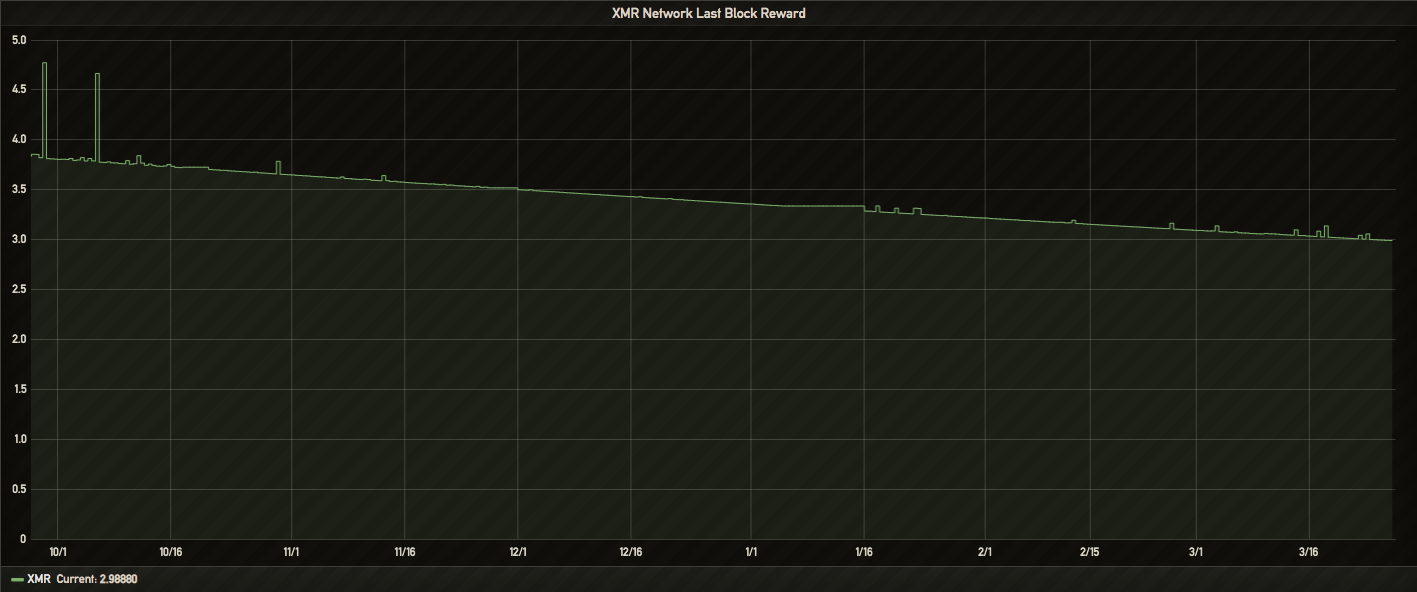Image resolution: width=1417 pixels, height=592 pixels.
Task: Click the spike just after 3/16
Action: [x=1326, y=227]
